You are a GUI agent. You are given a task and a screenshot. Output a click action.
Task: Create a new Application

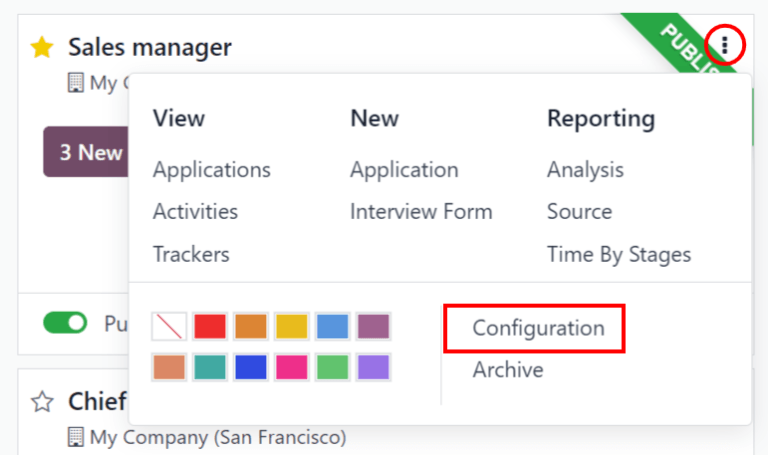coord(404,170)
